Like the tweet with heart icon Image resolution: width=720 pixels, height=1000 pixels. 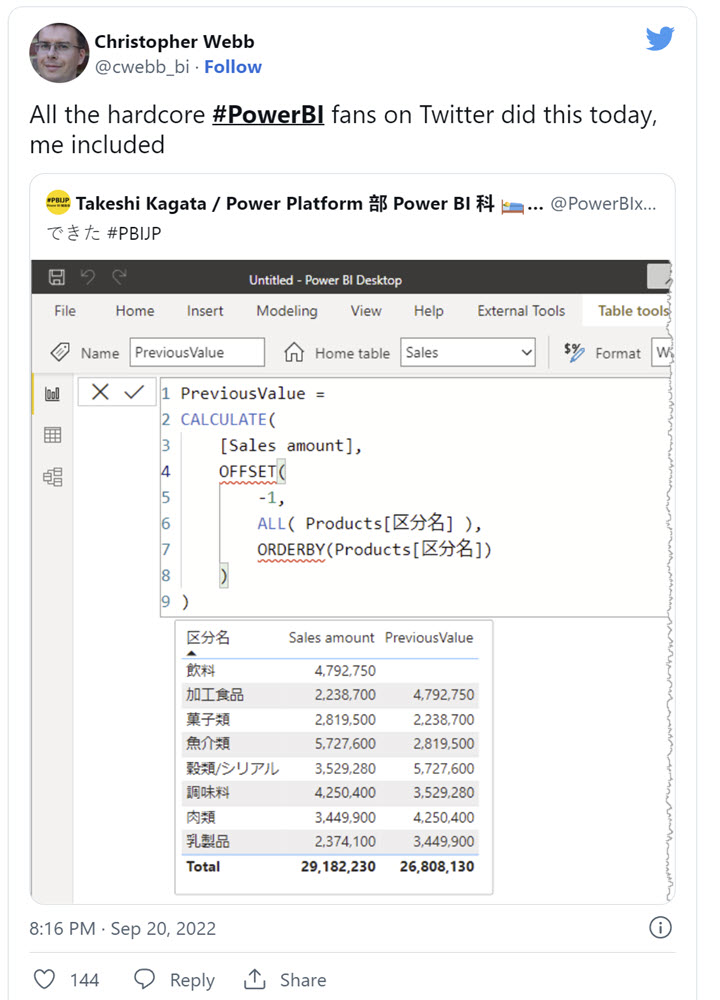click(44, 979)
